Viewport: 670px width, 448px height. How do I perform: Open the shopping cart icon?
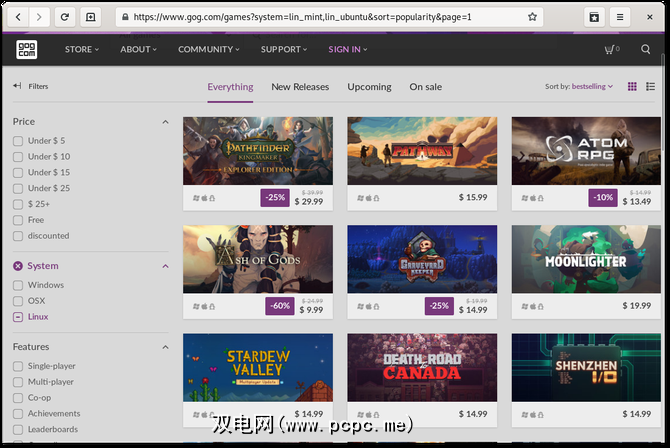pyautogui.click(x=610, y=49)
